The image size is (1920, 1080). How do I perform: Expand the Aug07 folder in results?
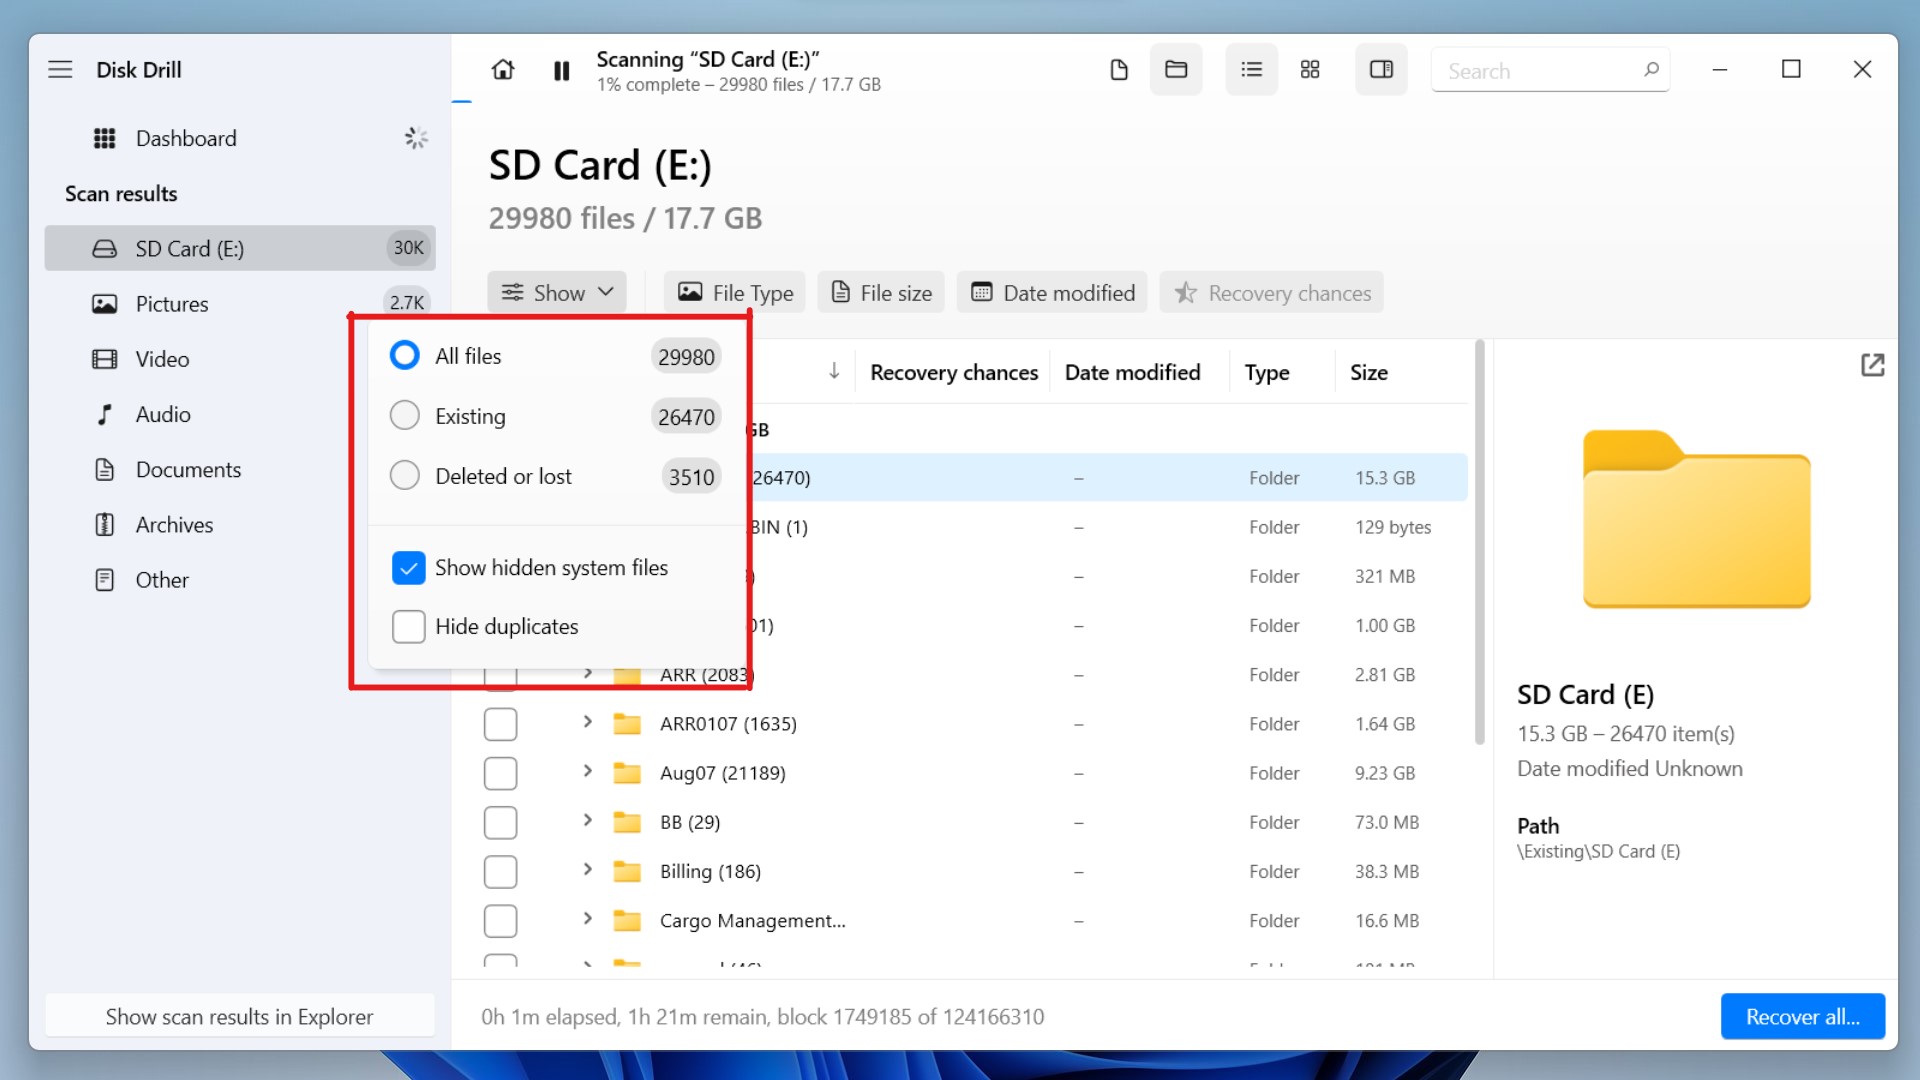(584, 771)
